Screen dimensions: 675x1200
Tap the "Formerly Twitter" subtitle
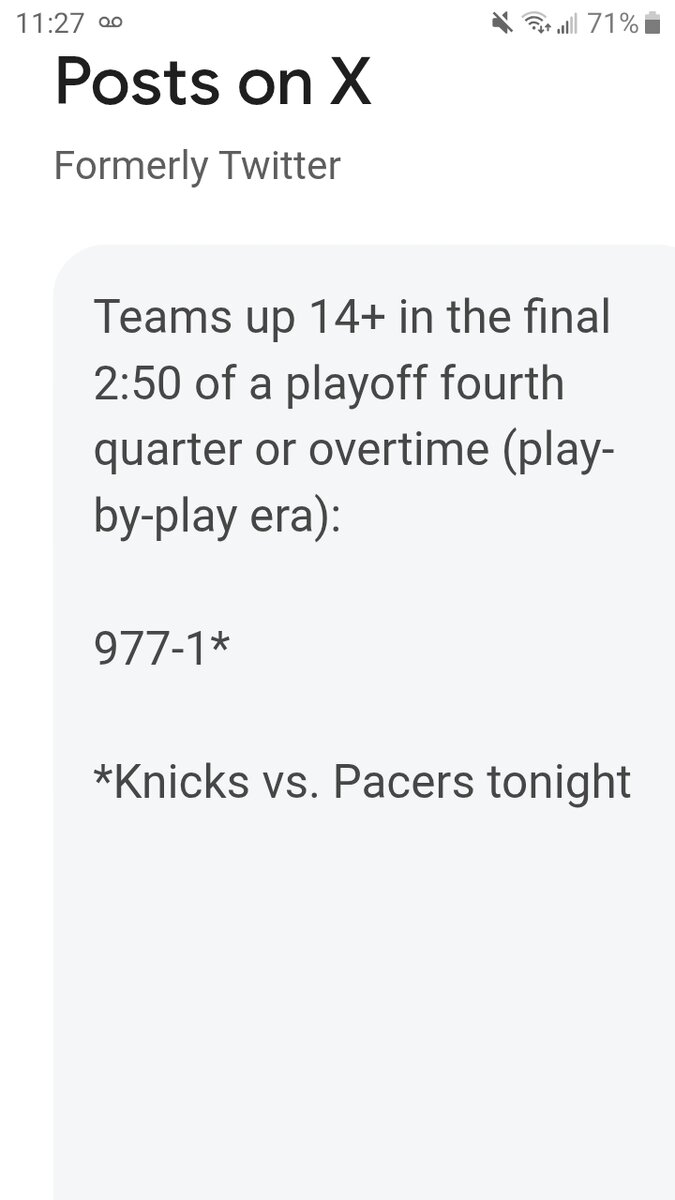(197, 165)
